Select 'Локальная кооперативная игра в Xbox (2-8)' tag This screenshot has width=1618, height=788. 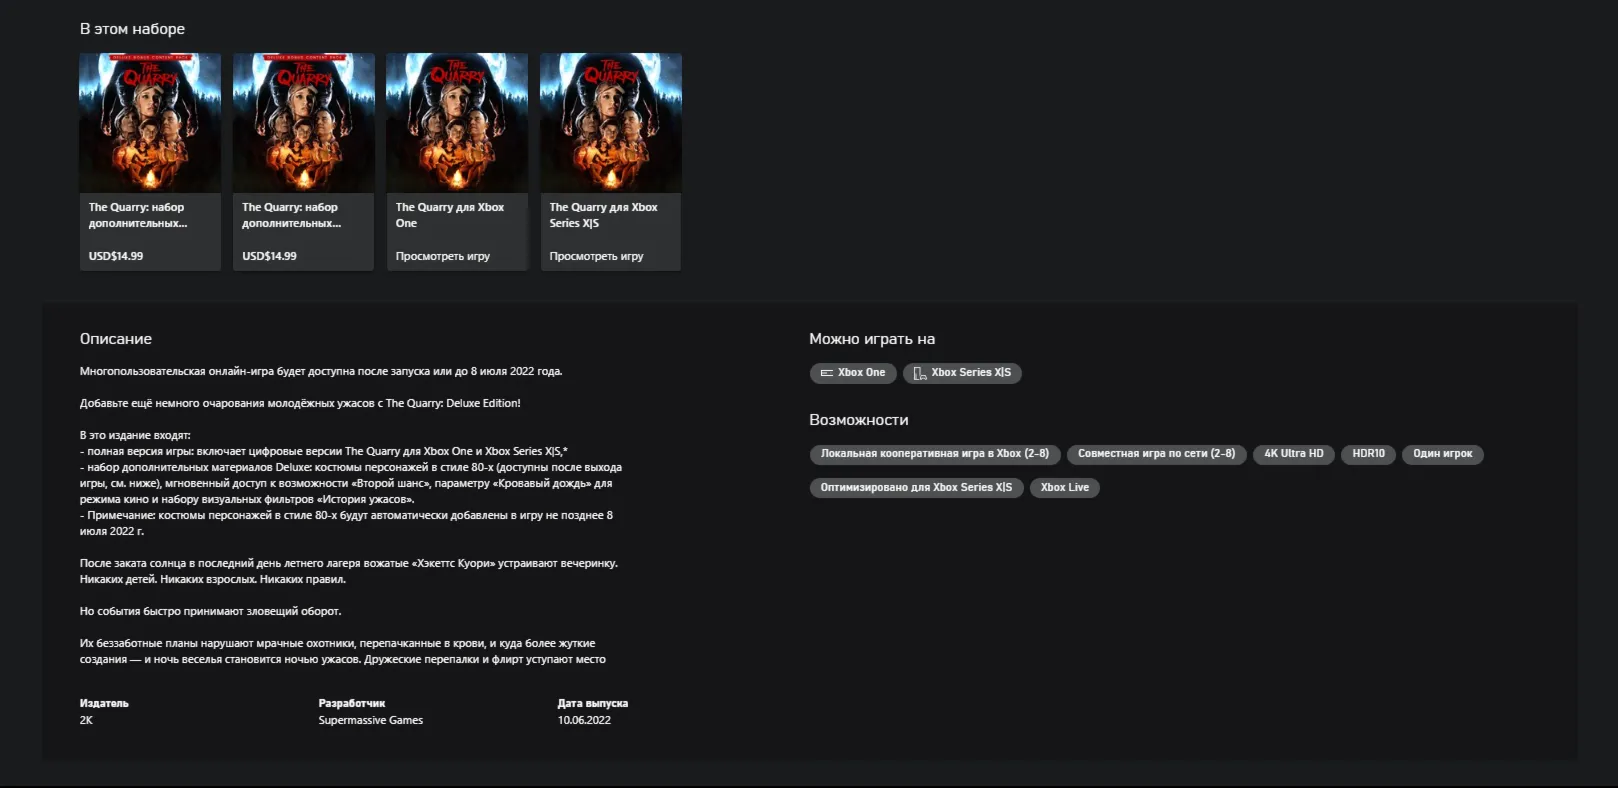(x=934, y=454)
